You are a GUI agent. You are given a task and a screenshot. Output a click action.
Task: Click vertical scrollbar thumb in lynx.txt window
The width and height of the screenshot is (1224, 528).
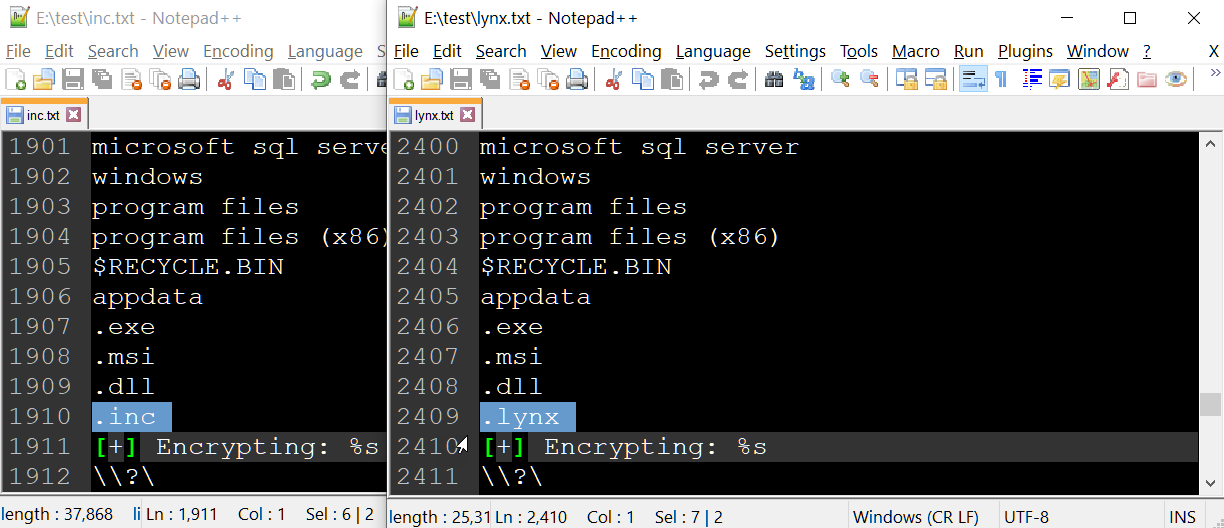1210,404
